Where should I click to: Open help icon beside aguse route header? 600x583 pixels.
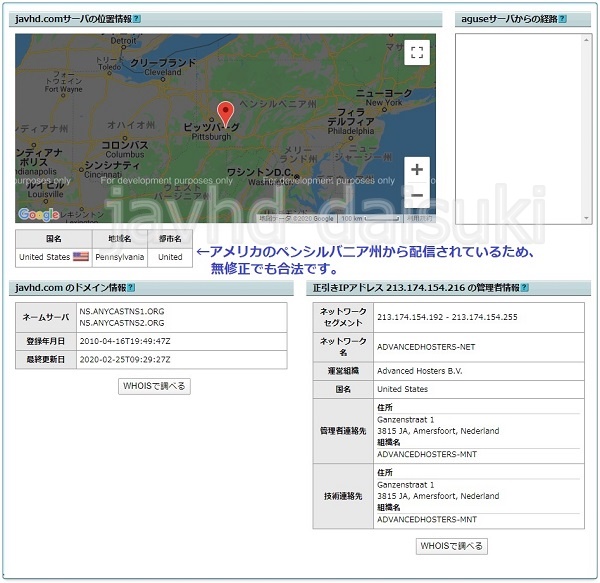tap(562, 19)
